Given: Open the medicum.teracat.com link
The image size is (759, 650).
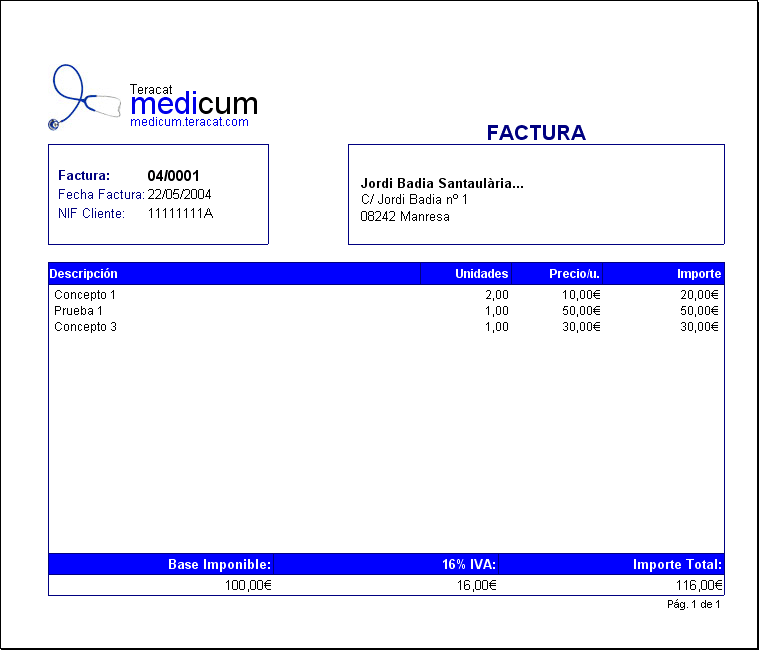Looking at the screenshot, I should (x=189, y=122).
